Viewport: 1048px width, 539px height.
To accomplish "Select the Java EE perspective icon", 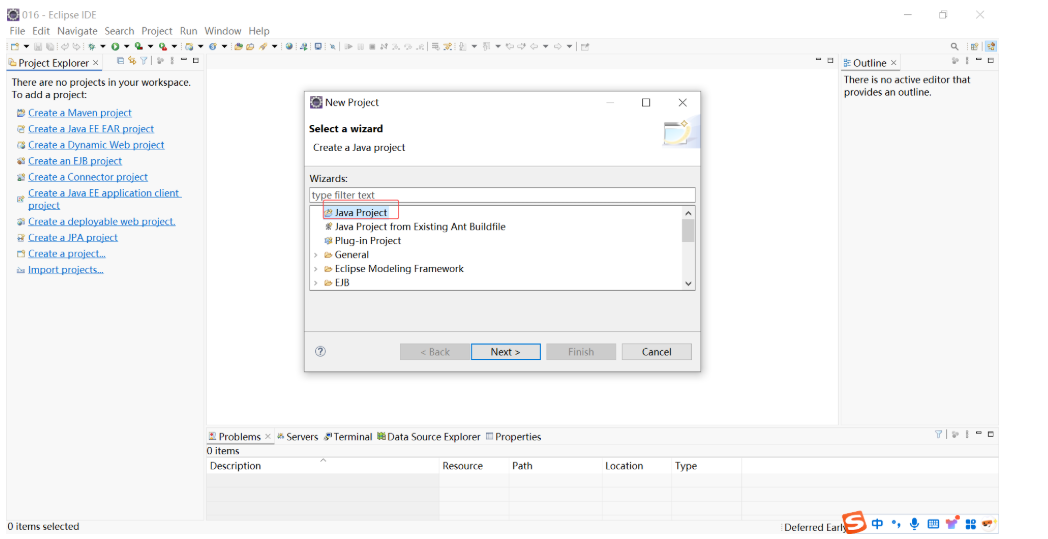I will pyautogui.click(x=991, y=46).
